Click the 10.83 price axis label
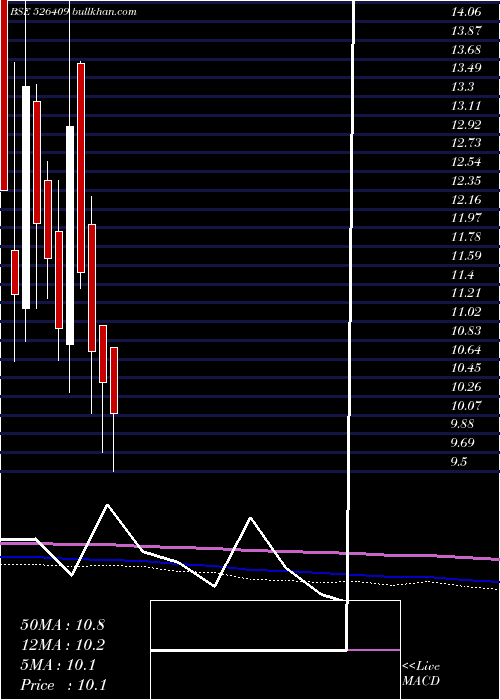 (x=466, y=331)
